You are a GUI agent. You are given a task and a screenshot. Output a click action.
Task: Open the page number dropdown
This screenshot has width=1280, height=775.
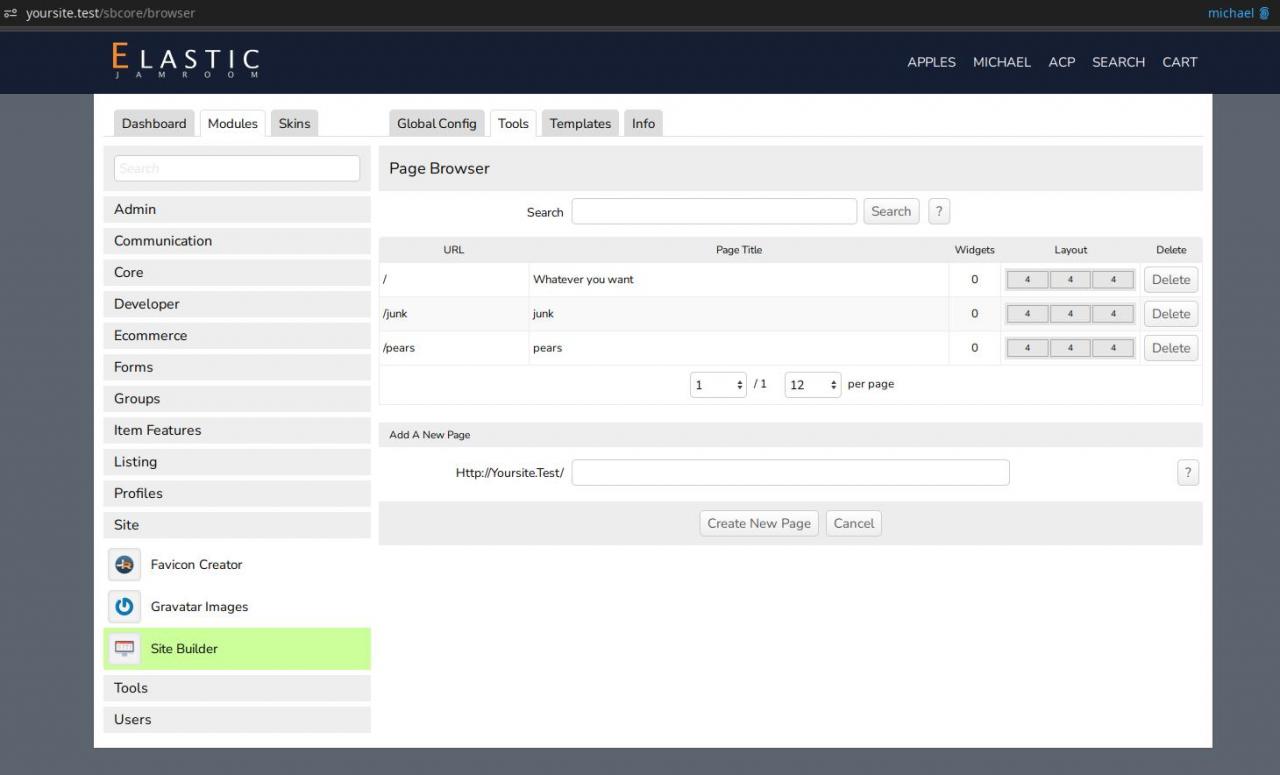pos(718,385)
